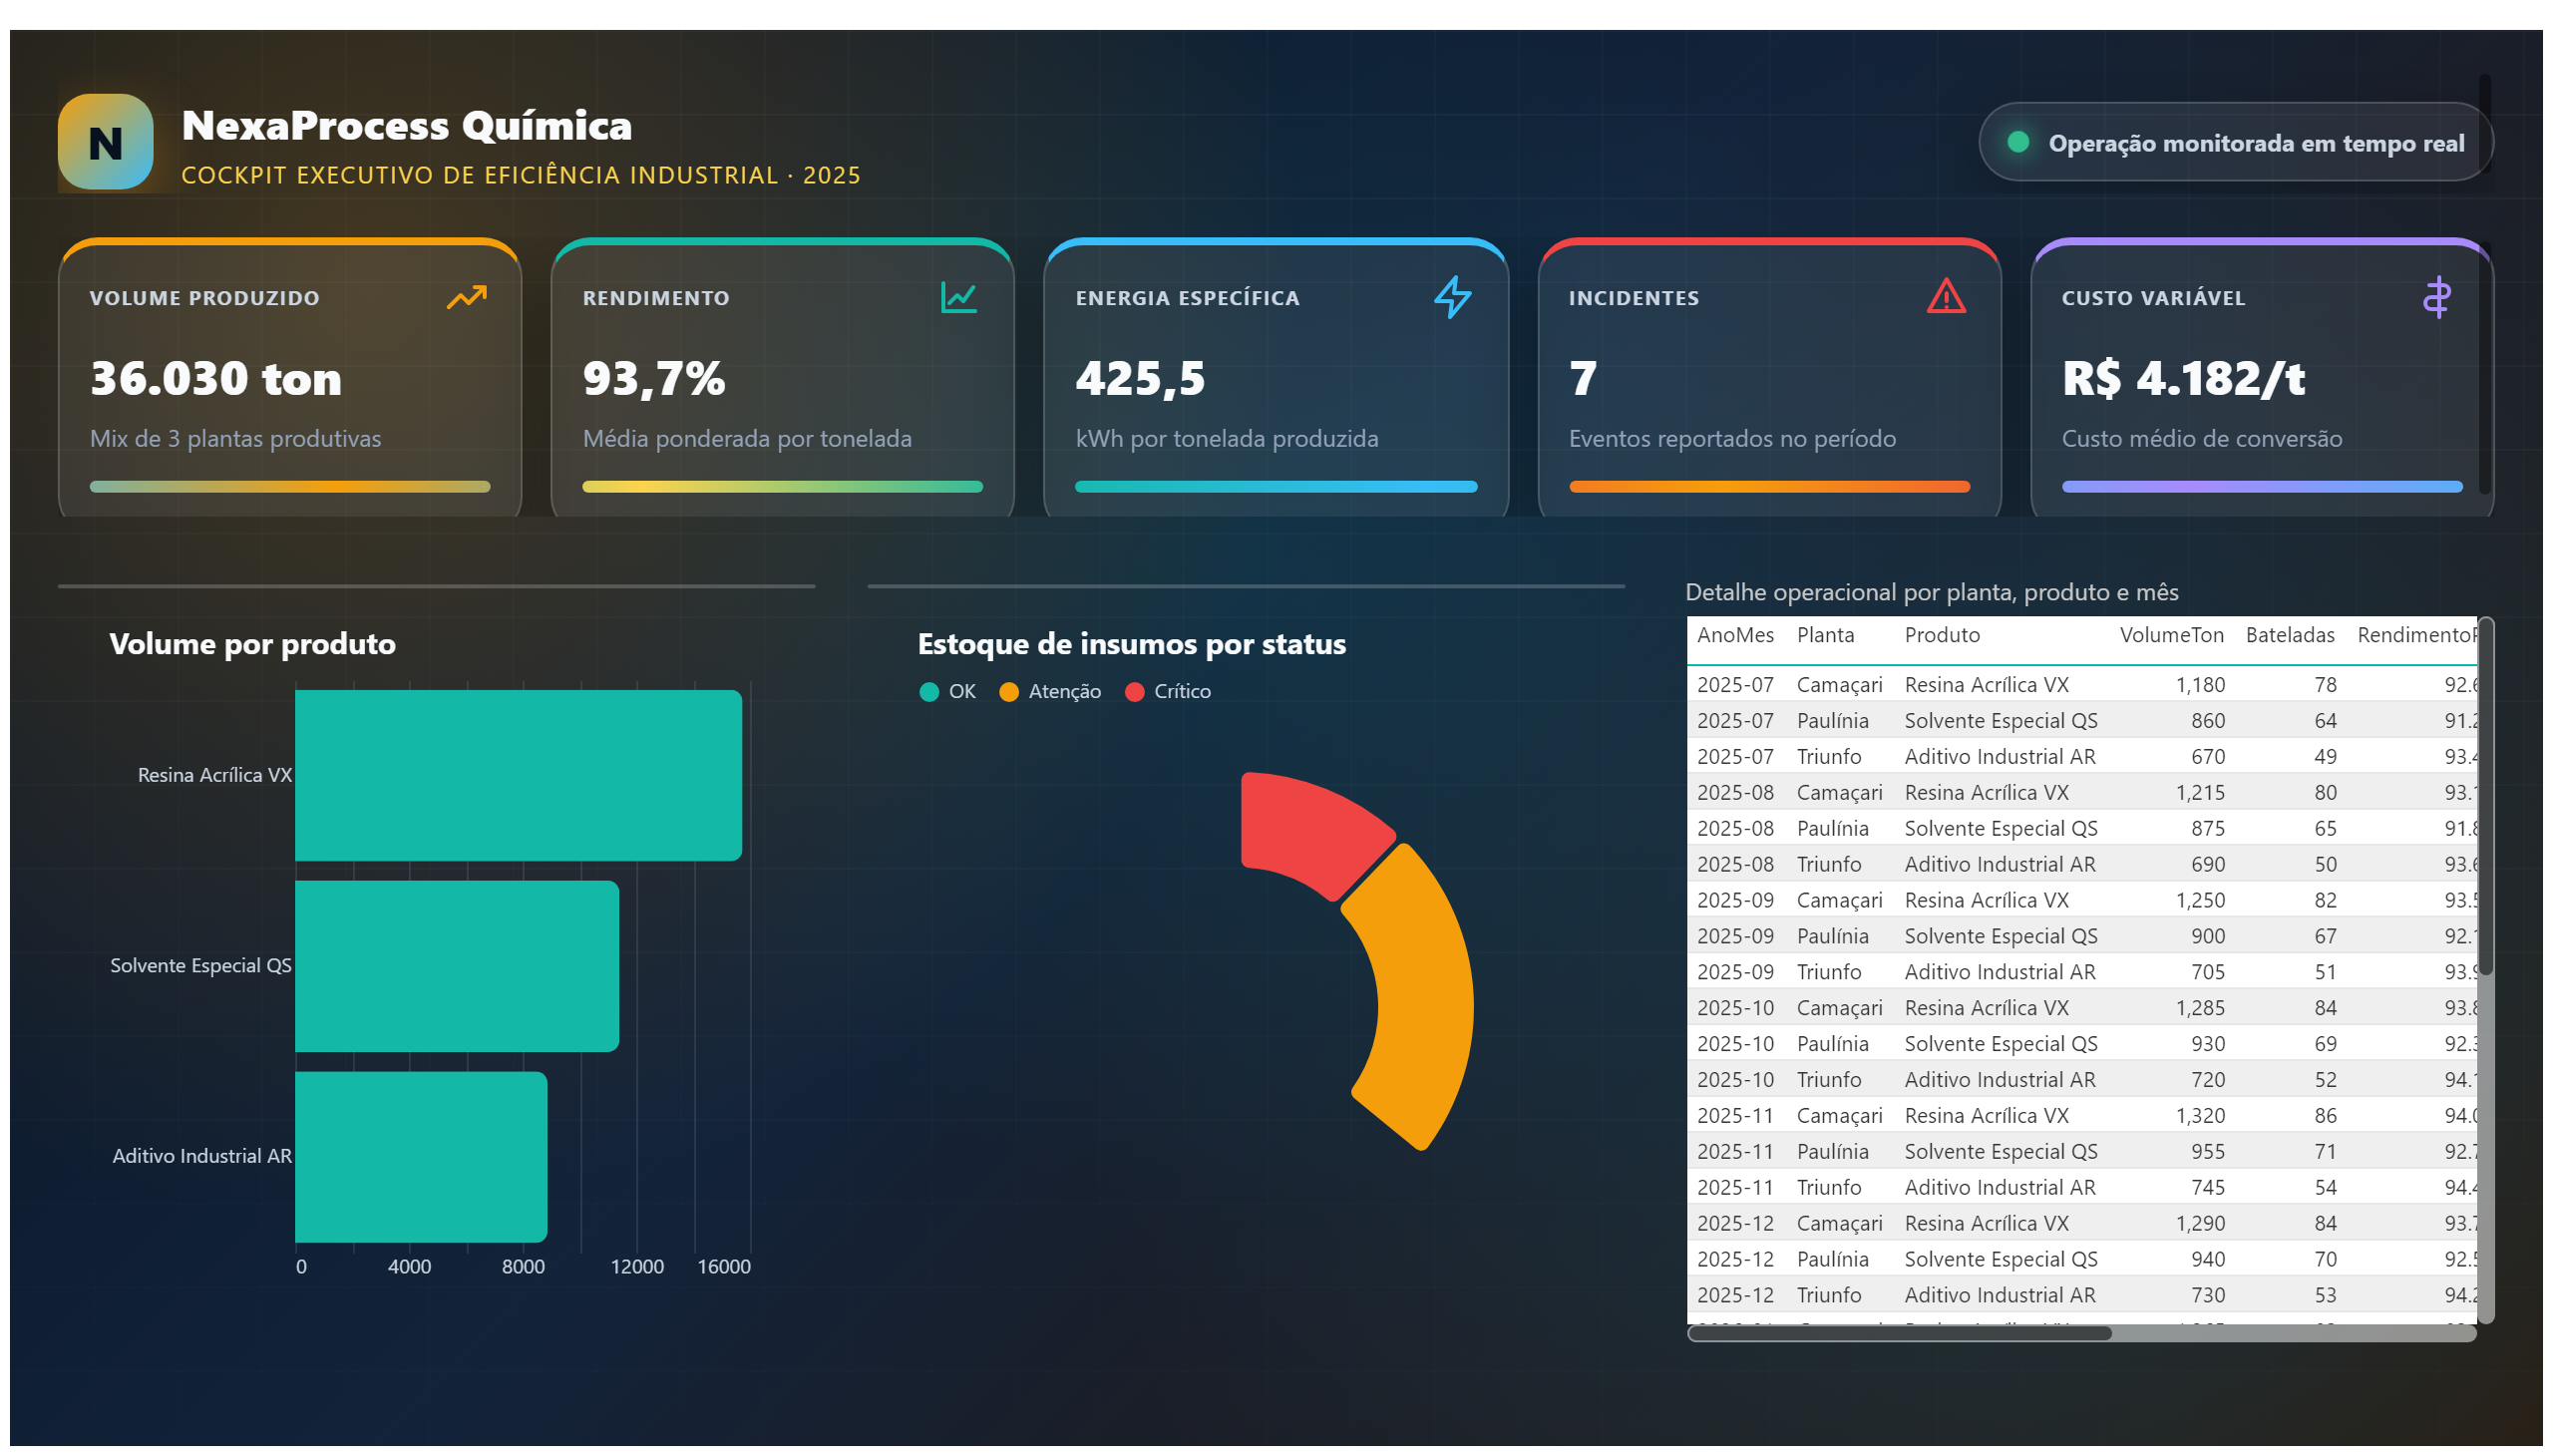Click the NexaProcess N logo icon
Screen dimensions: 2553x1456
105,142
